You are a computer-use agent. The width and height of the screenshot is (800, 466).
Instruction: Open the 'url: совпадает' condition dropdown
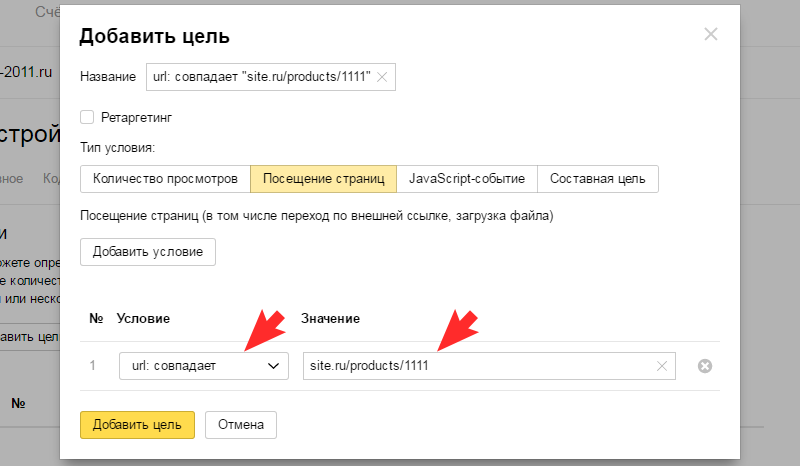[203, 366]
